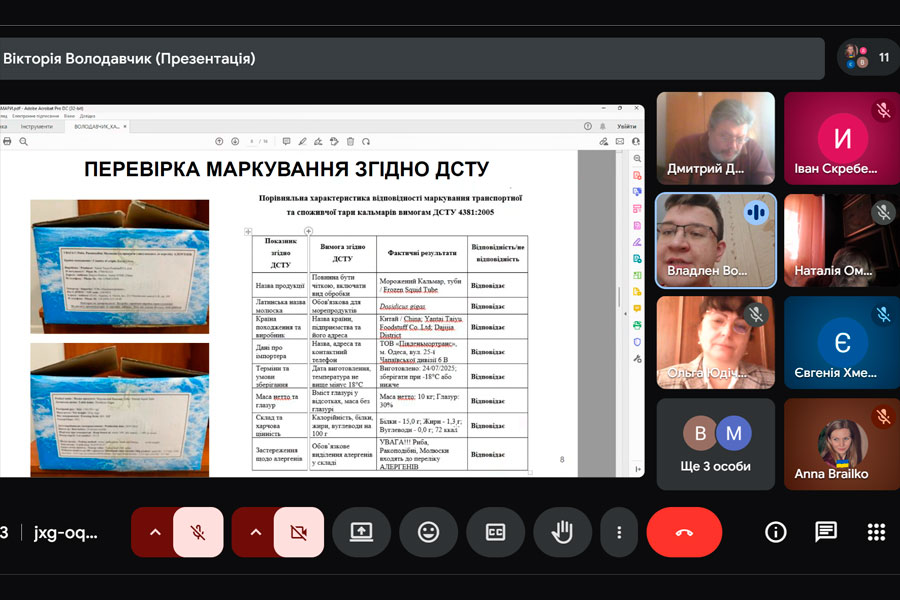Click the present screen icon
Viewport: 900px width, 600px height.
point(362,532)
